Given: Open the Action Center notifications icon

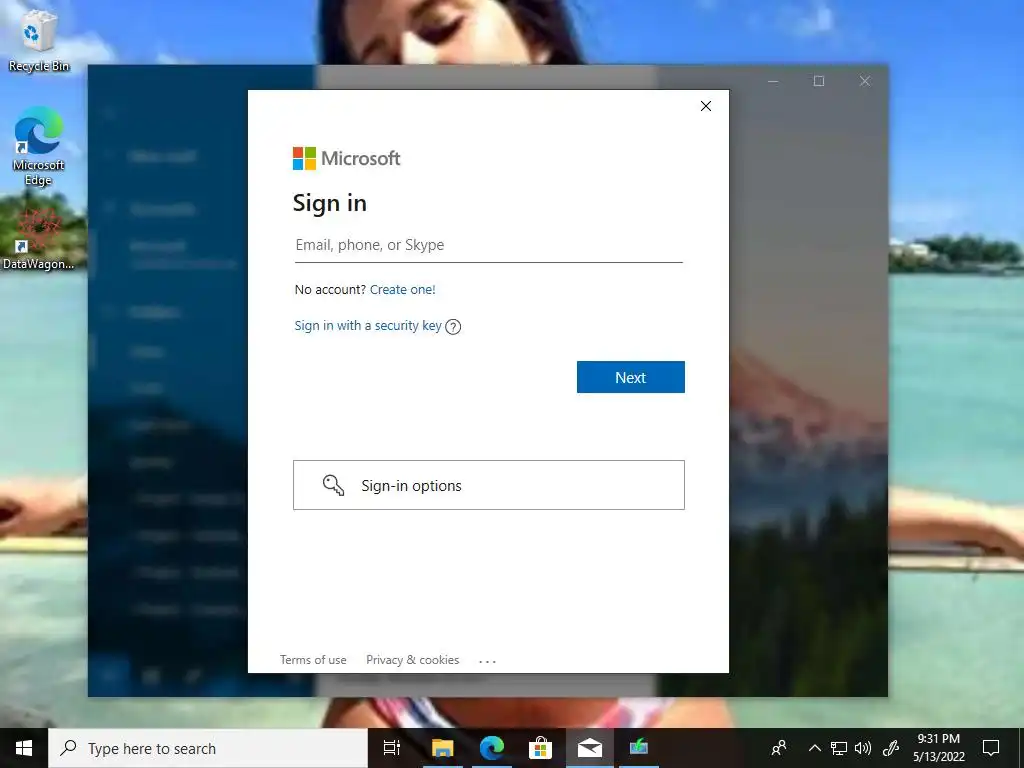Looking at the screenshot, I should coord(991,748).
